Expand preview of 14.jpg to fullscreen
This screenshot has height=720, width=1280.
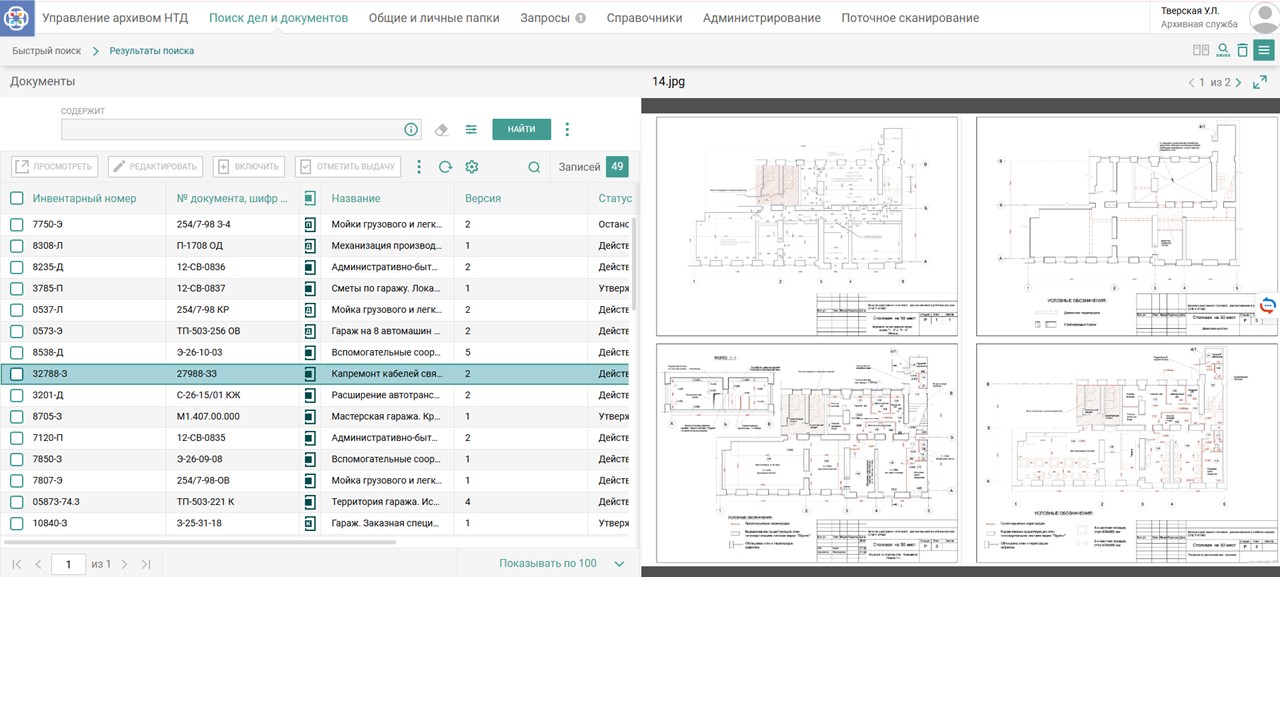(1260, 82)
